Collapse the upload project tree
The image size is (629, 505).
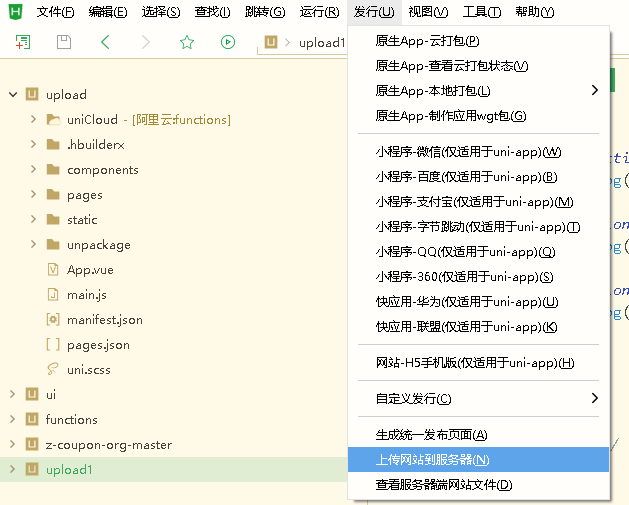(x=13, y=95)
